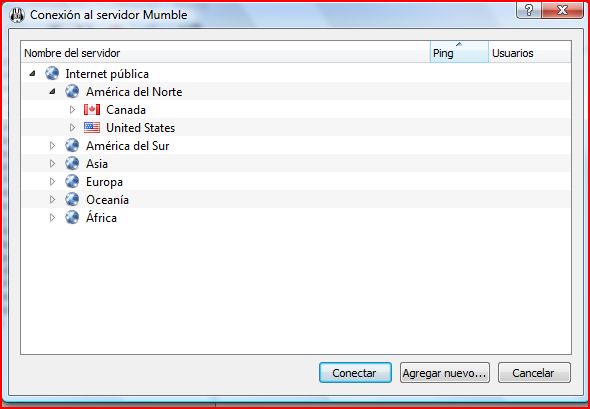Sort by the Ping column header
590x409 pixels.
[459, 53]
